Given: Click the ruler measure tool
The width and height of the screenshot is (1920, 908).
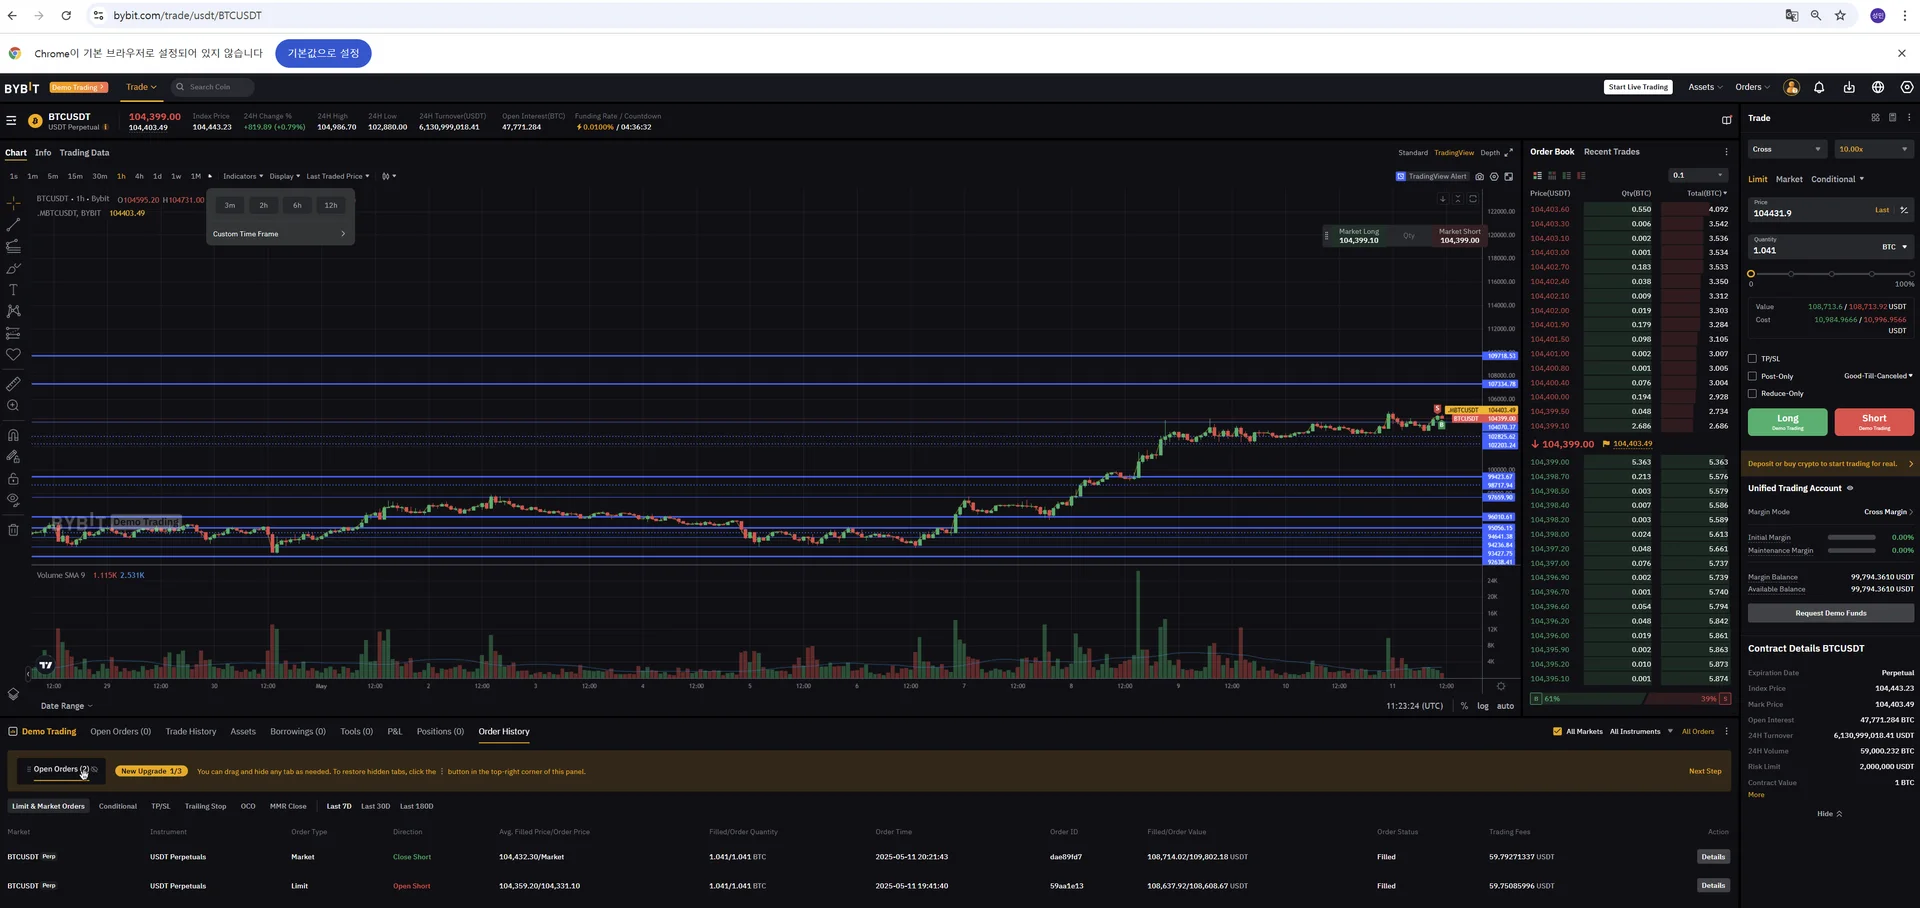Looking at the screenshot, I should pyautogui.click(x=13, y=384).
